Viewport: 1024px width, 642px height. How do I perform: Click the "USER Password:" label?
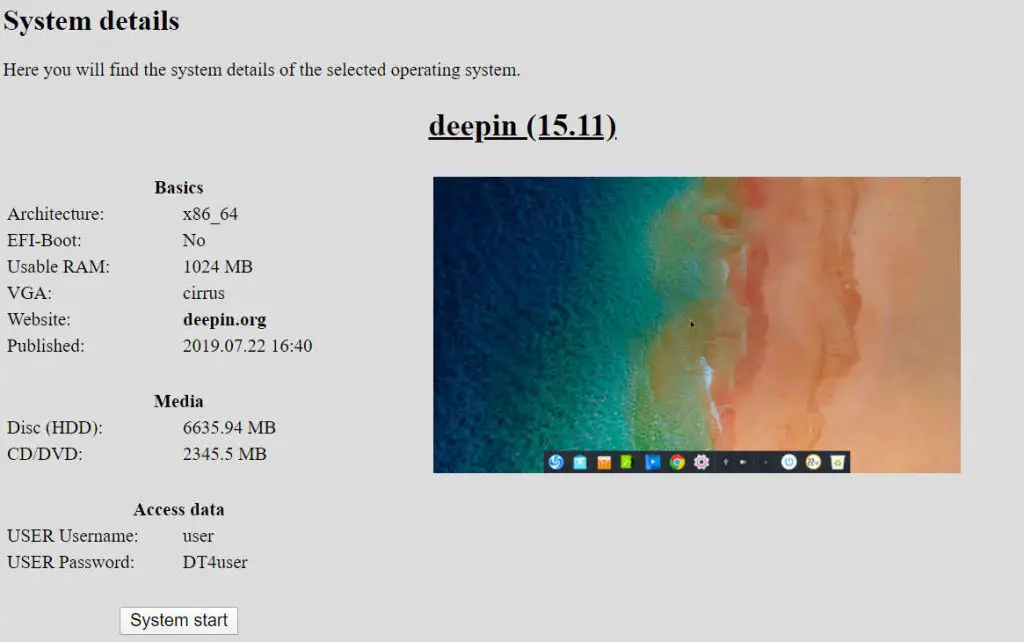tap(71, 562)
